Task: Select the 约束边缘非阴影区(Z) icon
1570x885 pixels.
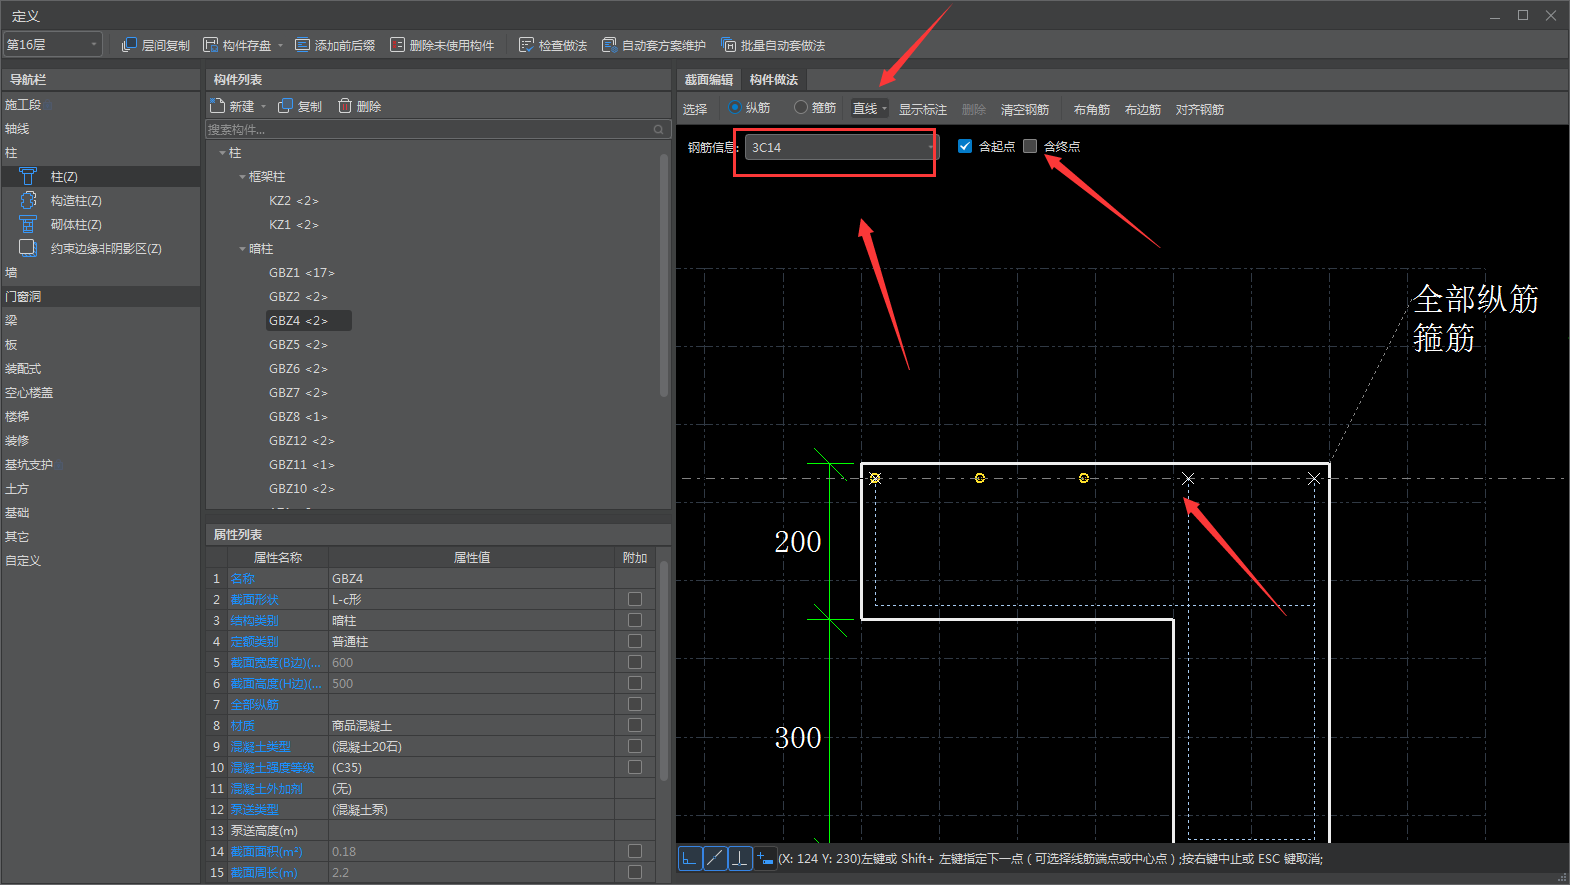Action: (x=28, y=248)
